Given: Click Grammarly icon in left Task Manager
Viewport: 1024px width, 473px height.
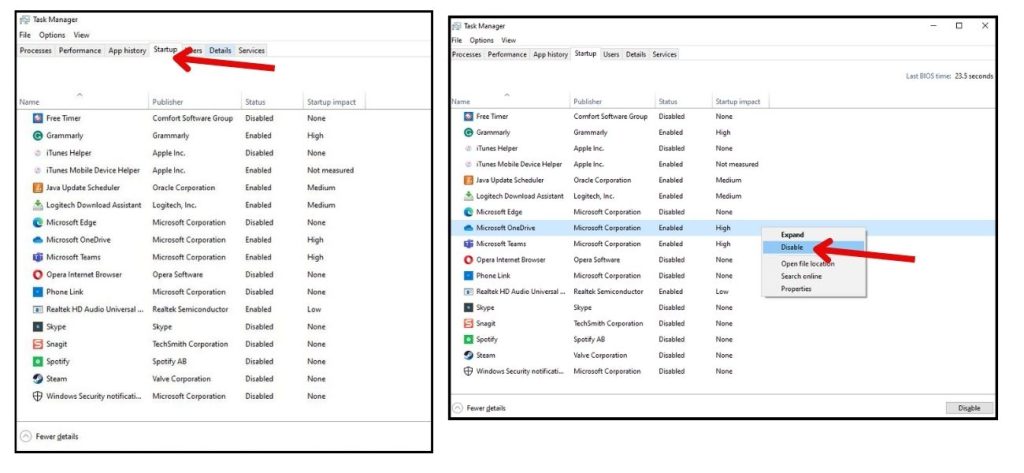Looking at the screenshot, I should click(x=38, y=136).
